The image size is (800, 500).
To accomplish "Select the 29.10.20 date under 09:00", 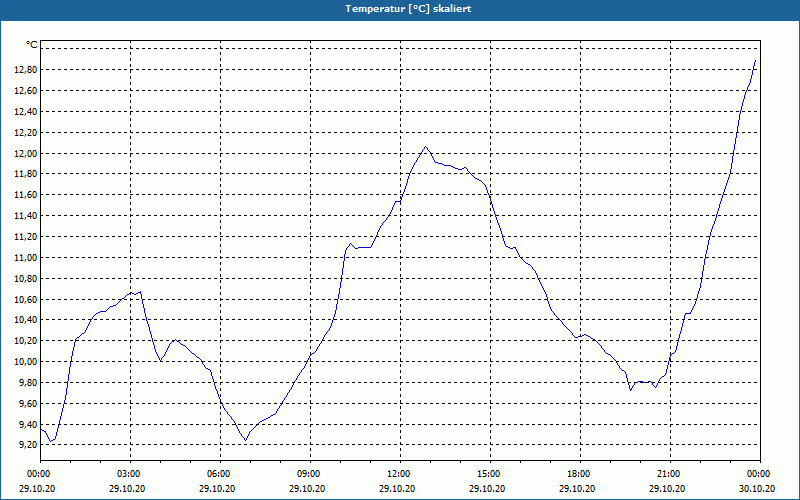I will pos(307,488).
